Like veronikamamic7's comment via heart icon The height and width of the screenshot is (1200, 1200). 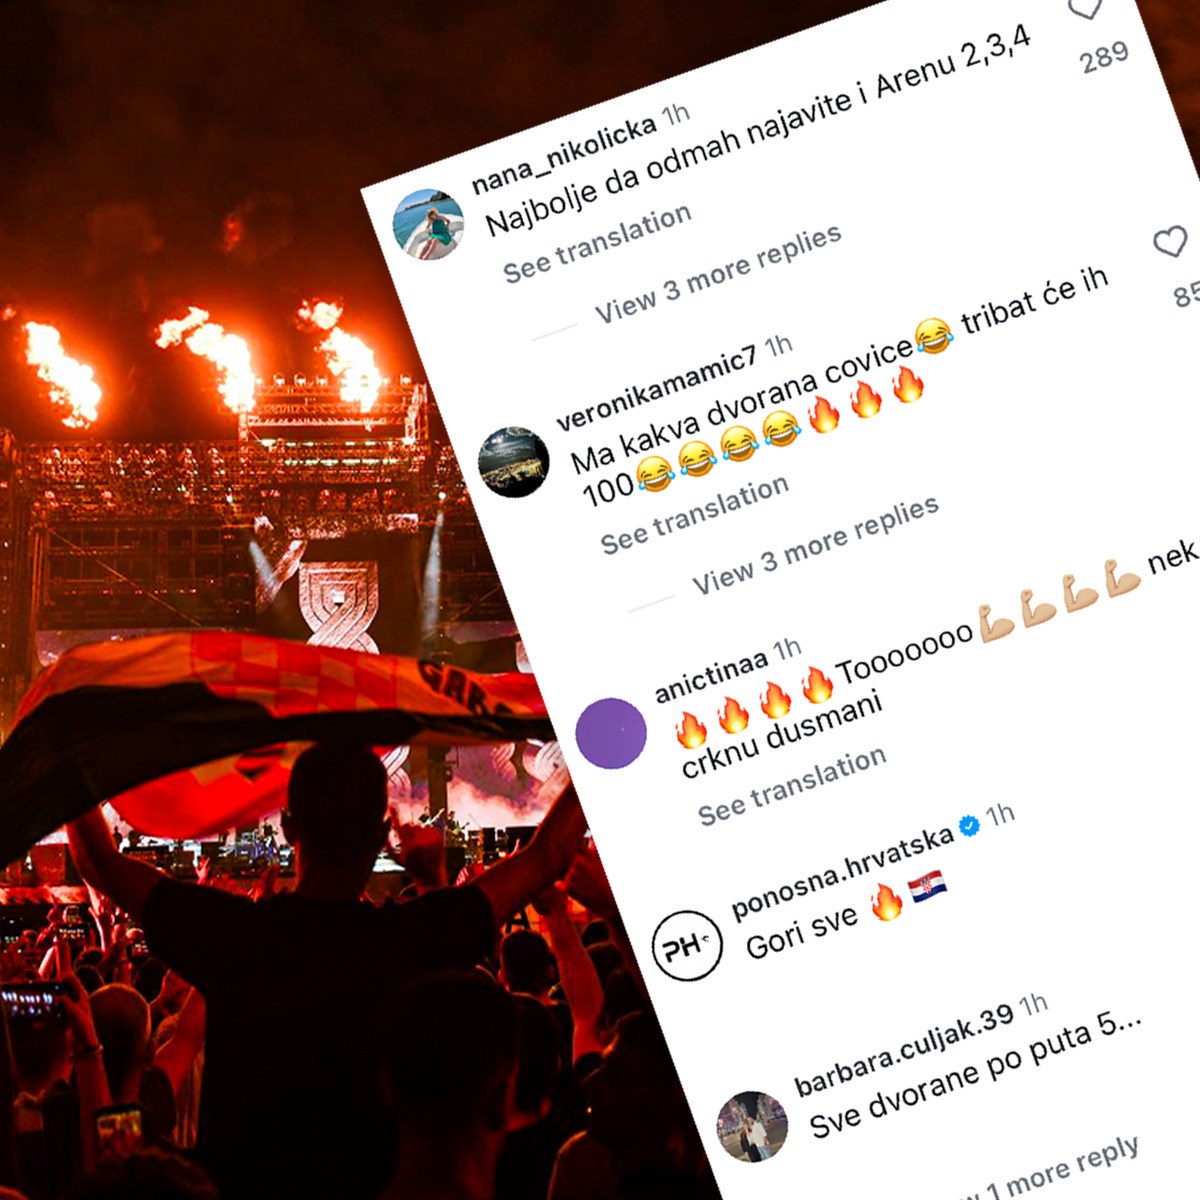point(1169,242)
